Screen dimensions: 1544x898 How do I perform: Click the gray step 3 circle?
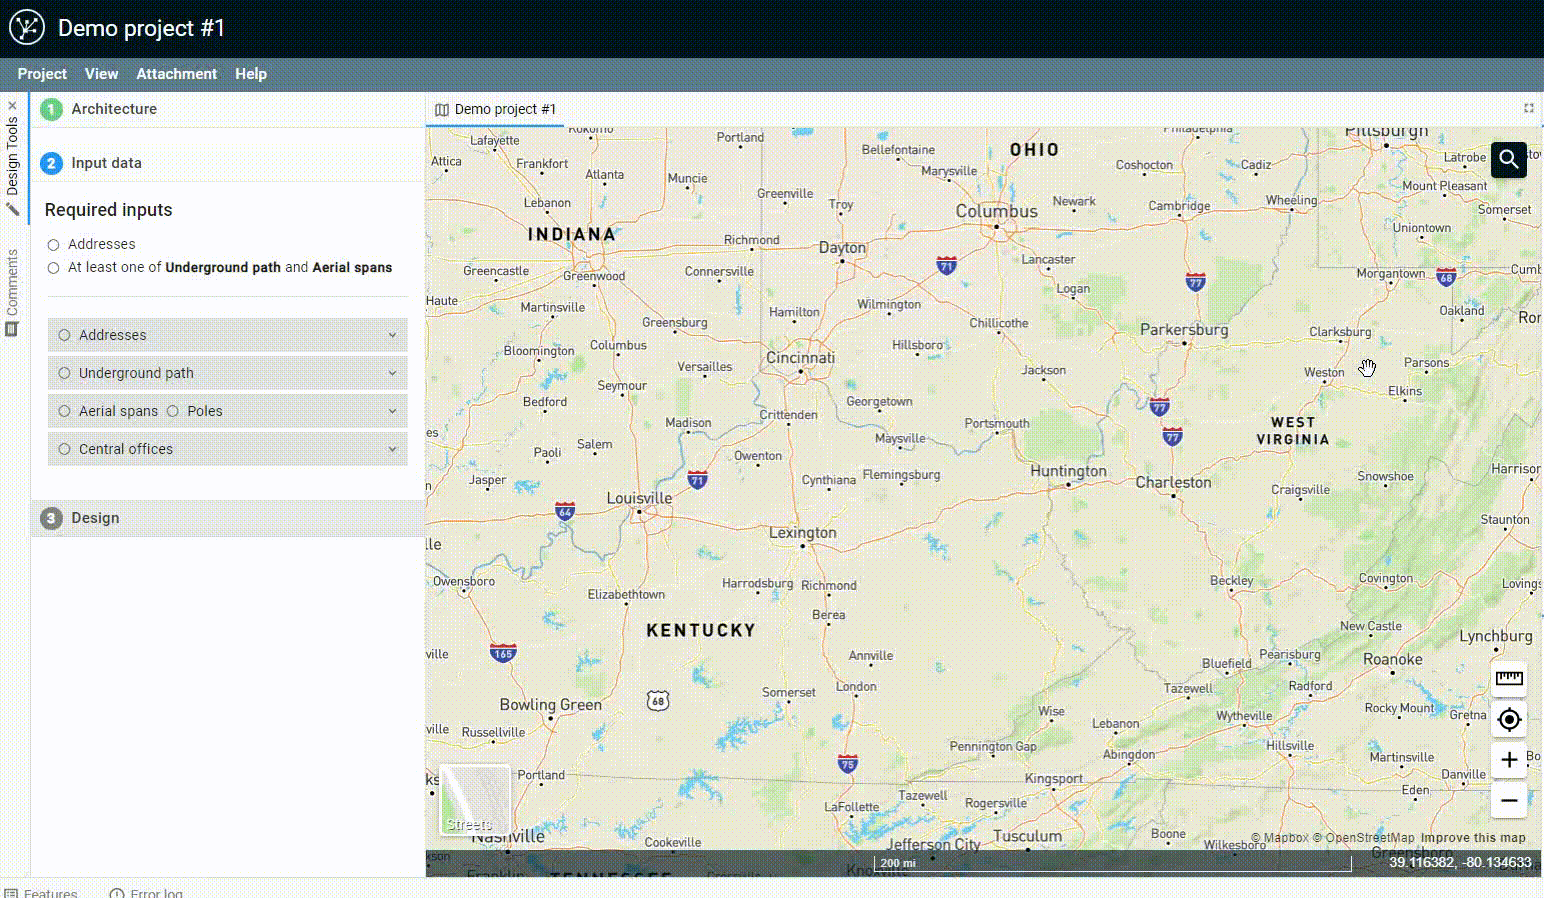51,518
